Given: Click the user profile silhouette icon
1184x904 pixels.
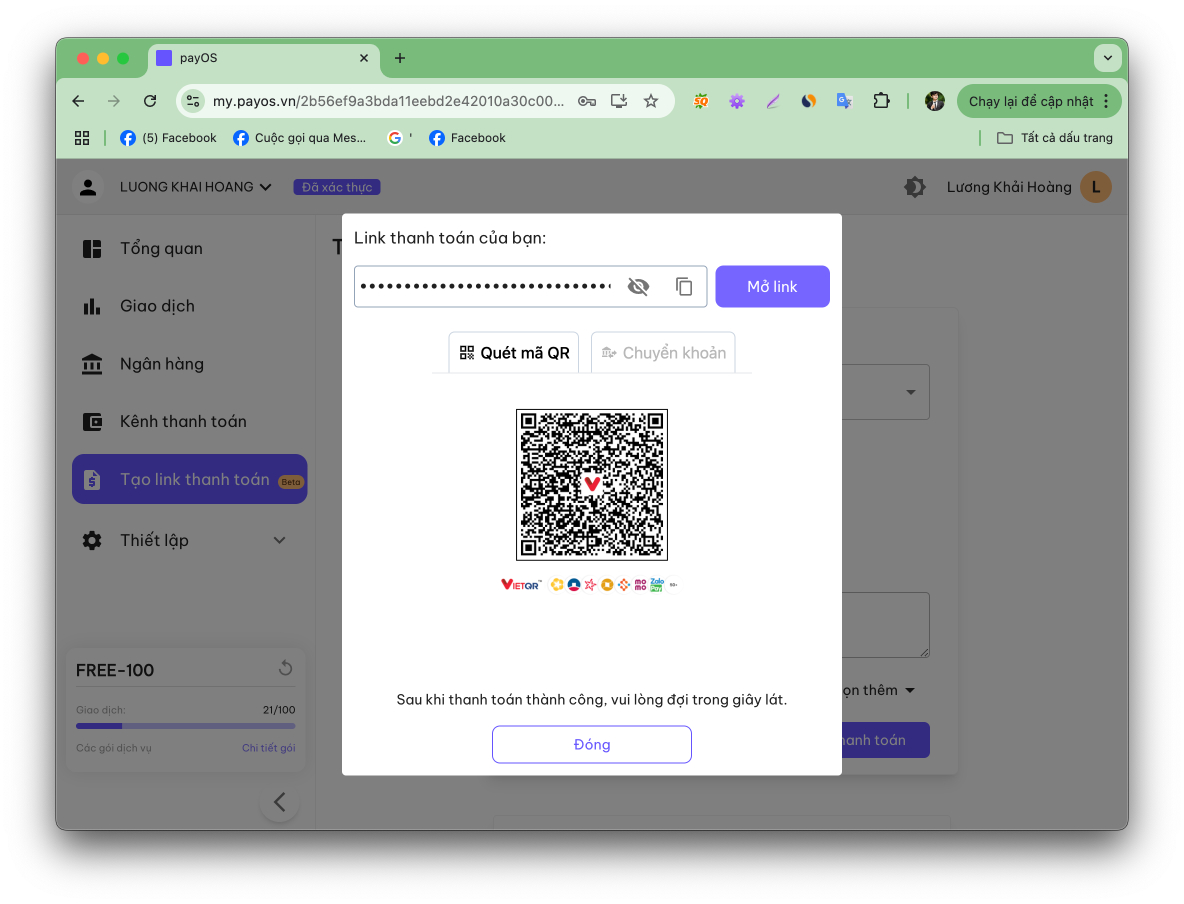Looking at the screenshot, I should tap(88, 187).
